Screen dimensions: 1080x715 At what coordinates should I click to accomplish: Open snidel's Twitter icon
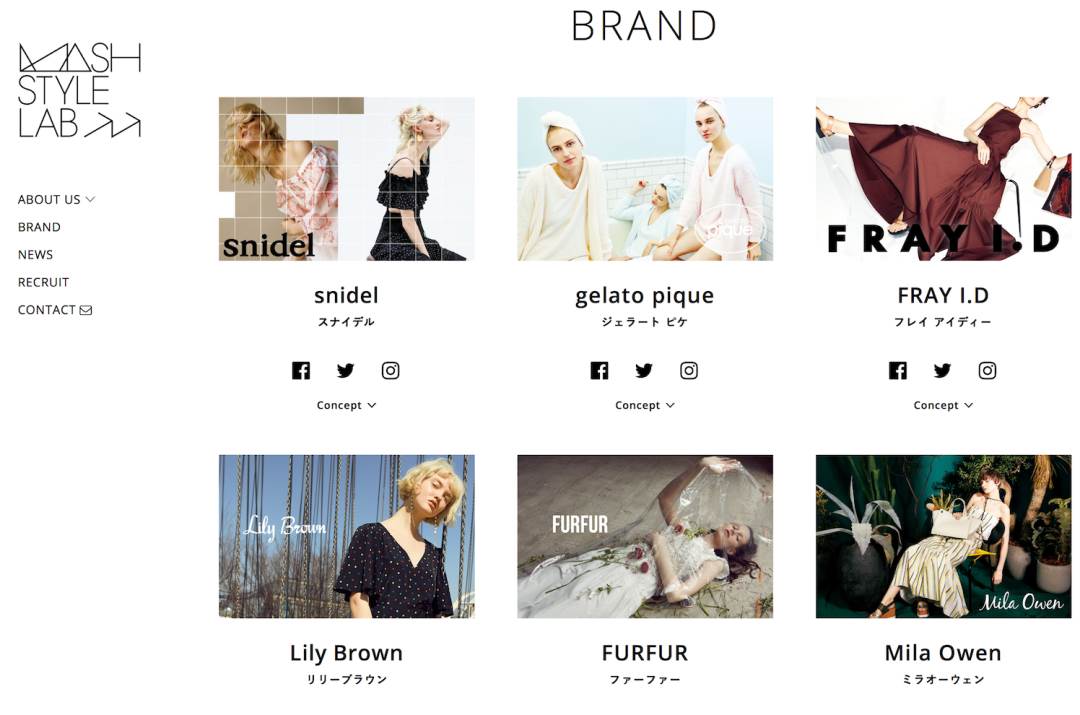coord(346,371)
